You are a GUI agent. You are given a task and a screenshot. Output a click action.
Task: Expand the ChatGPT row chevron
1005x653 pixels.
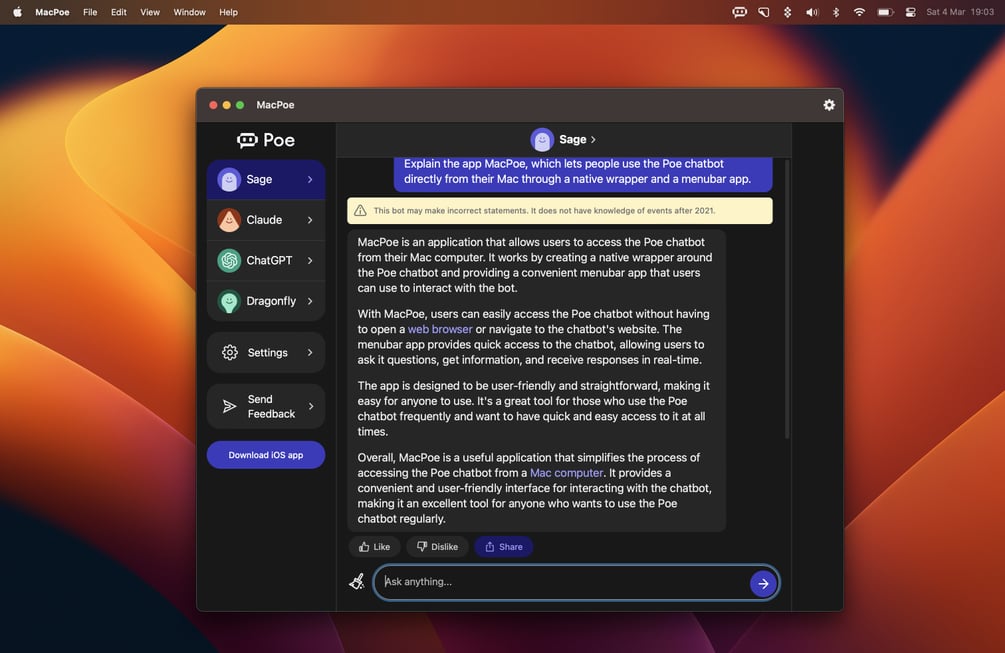click(x=310, y=260)
